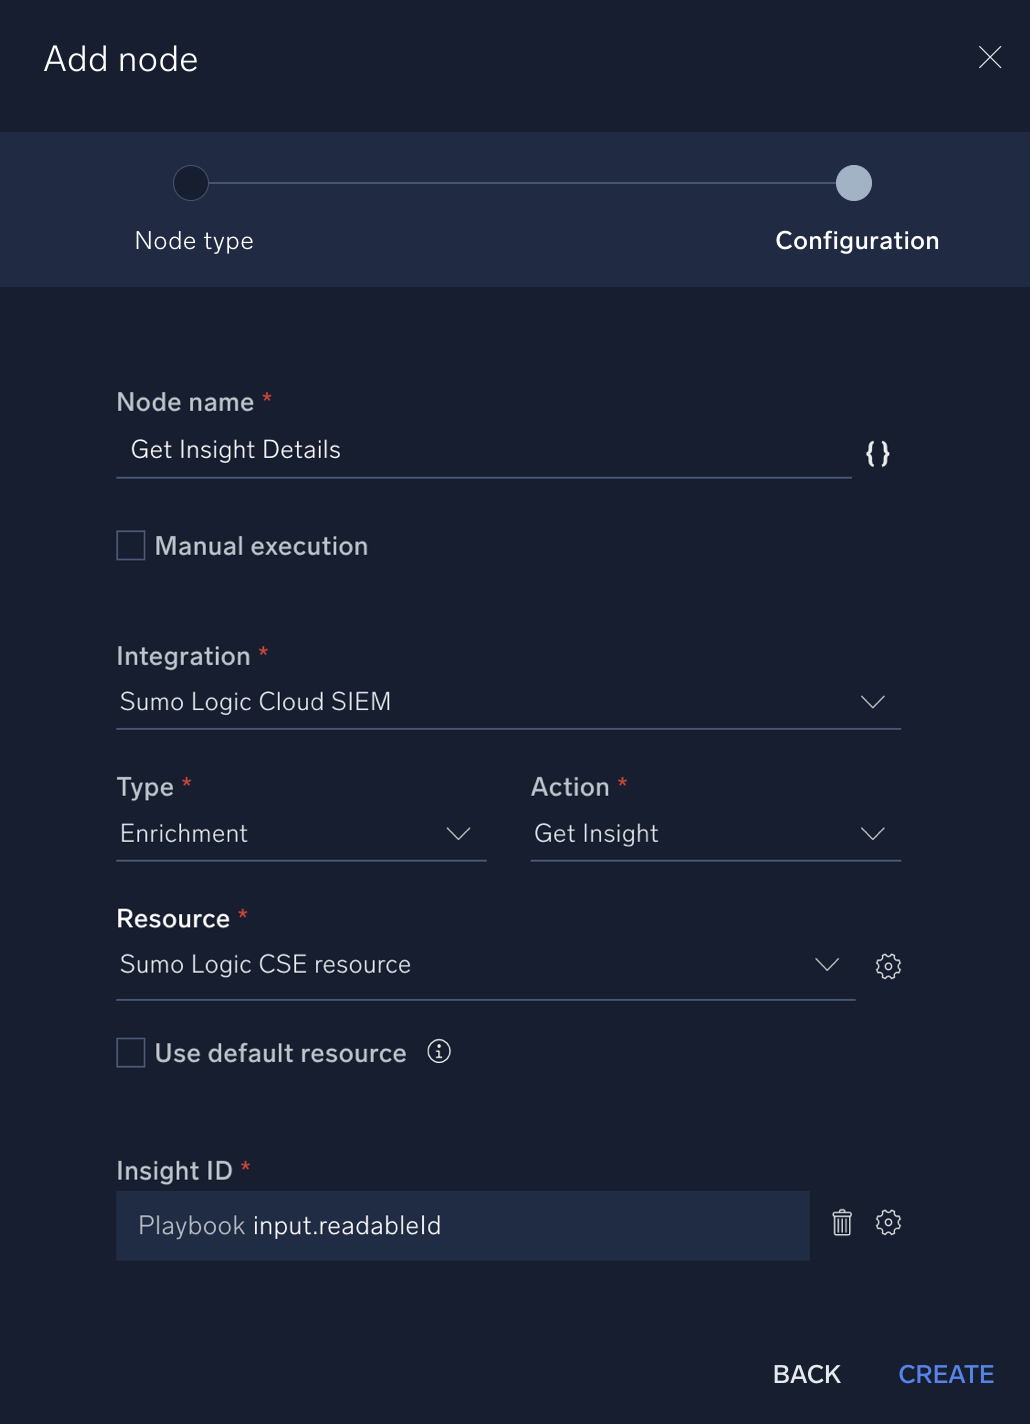Image resolution: width=1030 pixels, height=1424 pixels.
Task: Open gear settings for the Insight ID field
Action: click(888, 1222)
